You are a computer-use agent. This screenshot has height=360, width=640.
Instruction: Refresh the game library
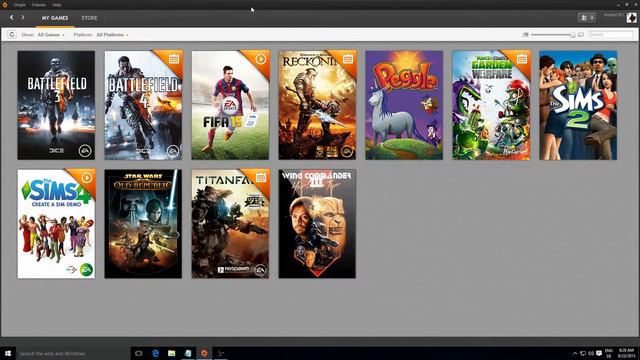(x=11, y=35)
